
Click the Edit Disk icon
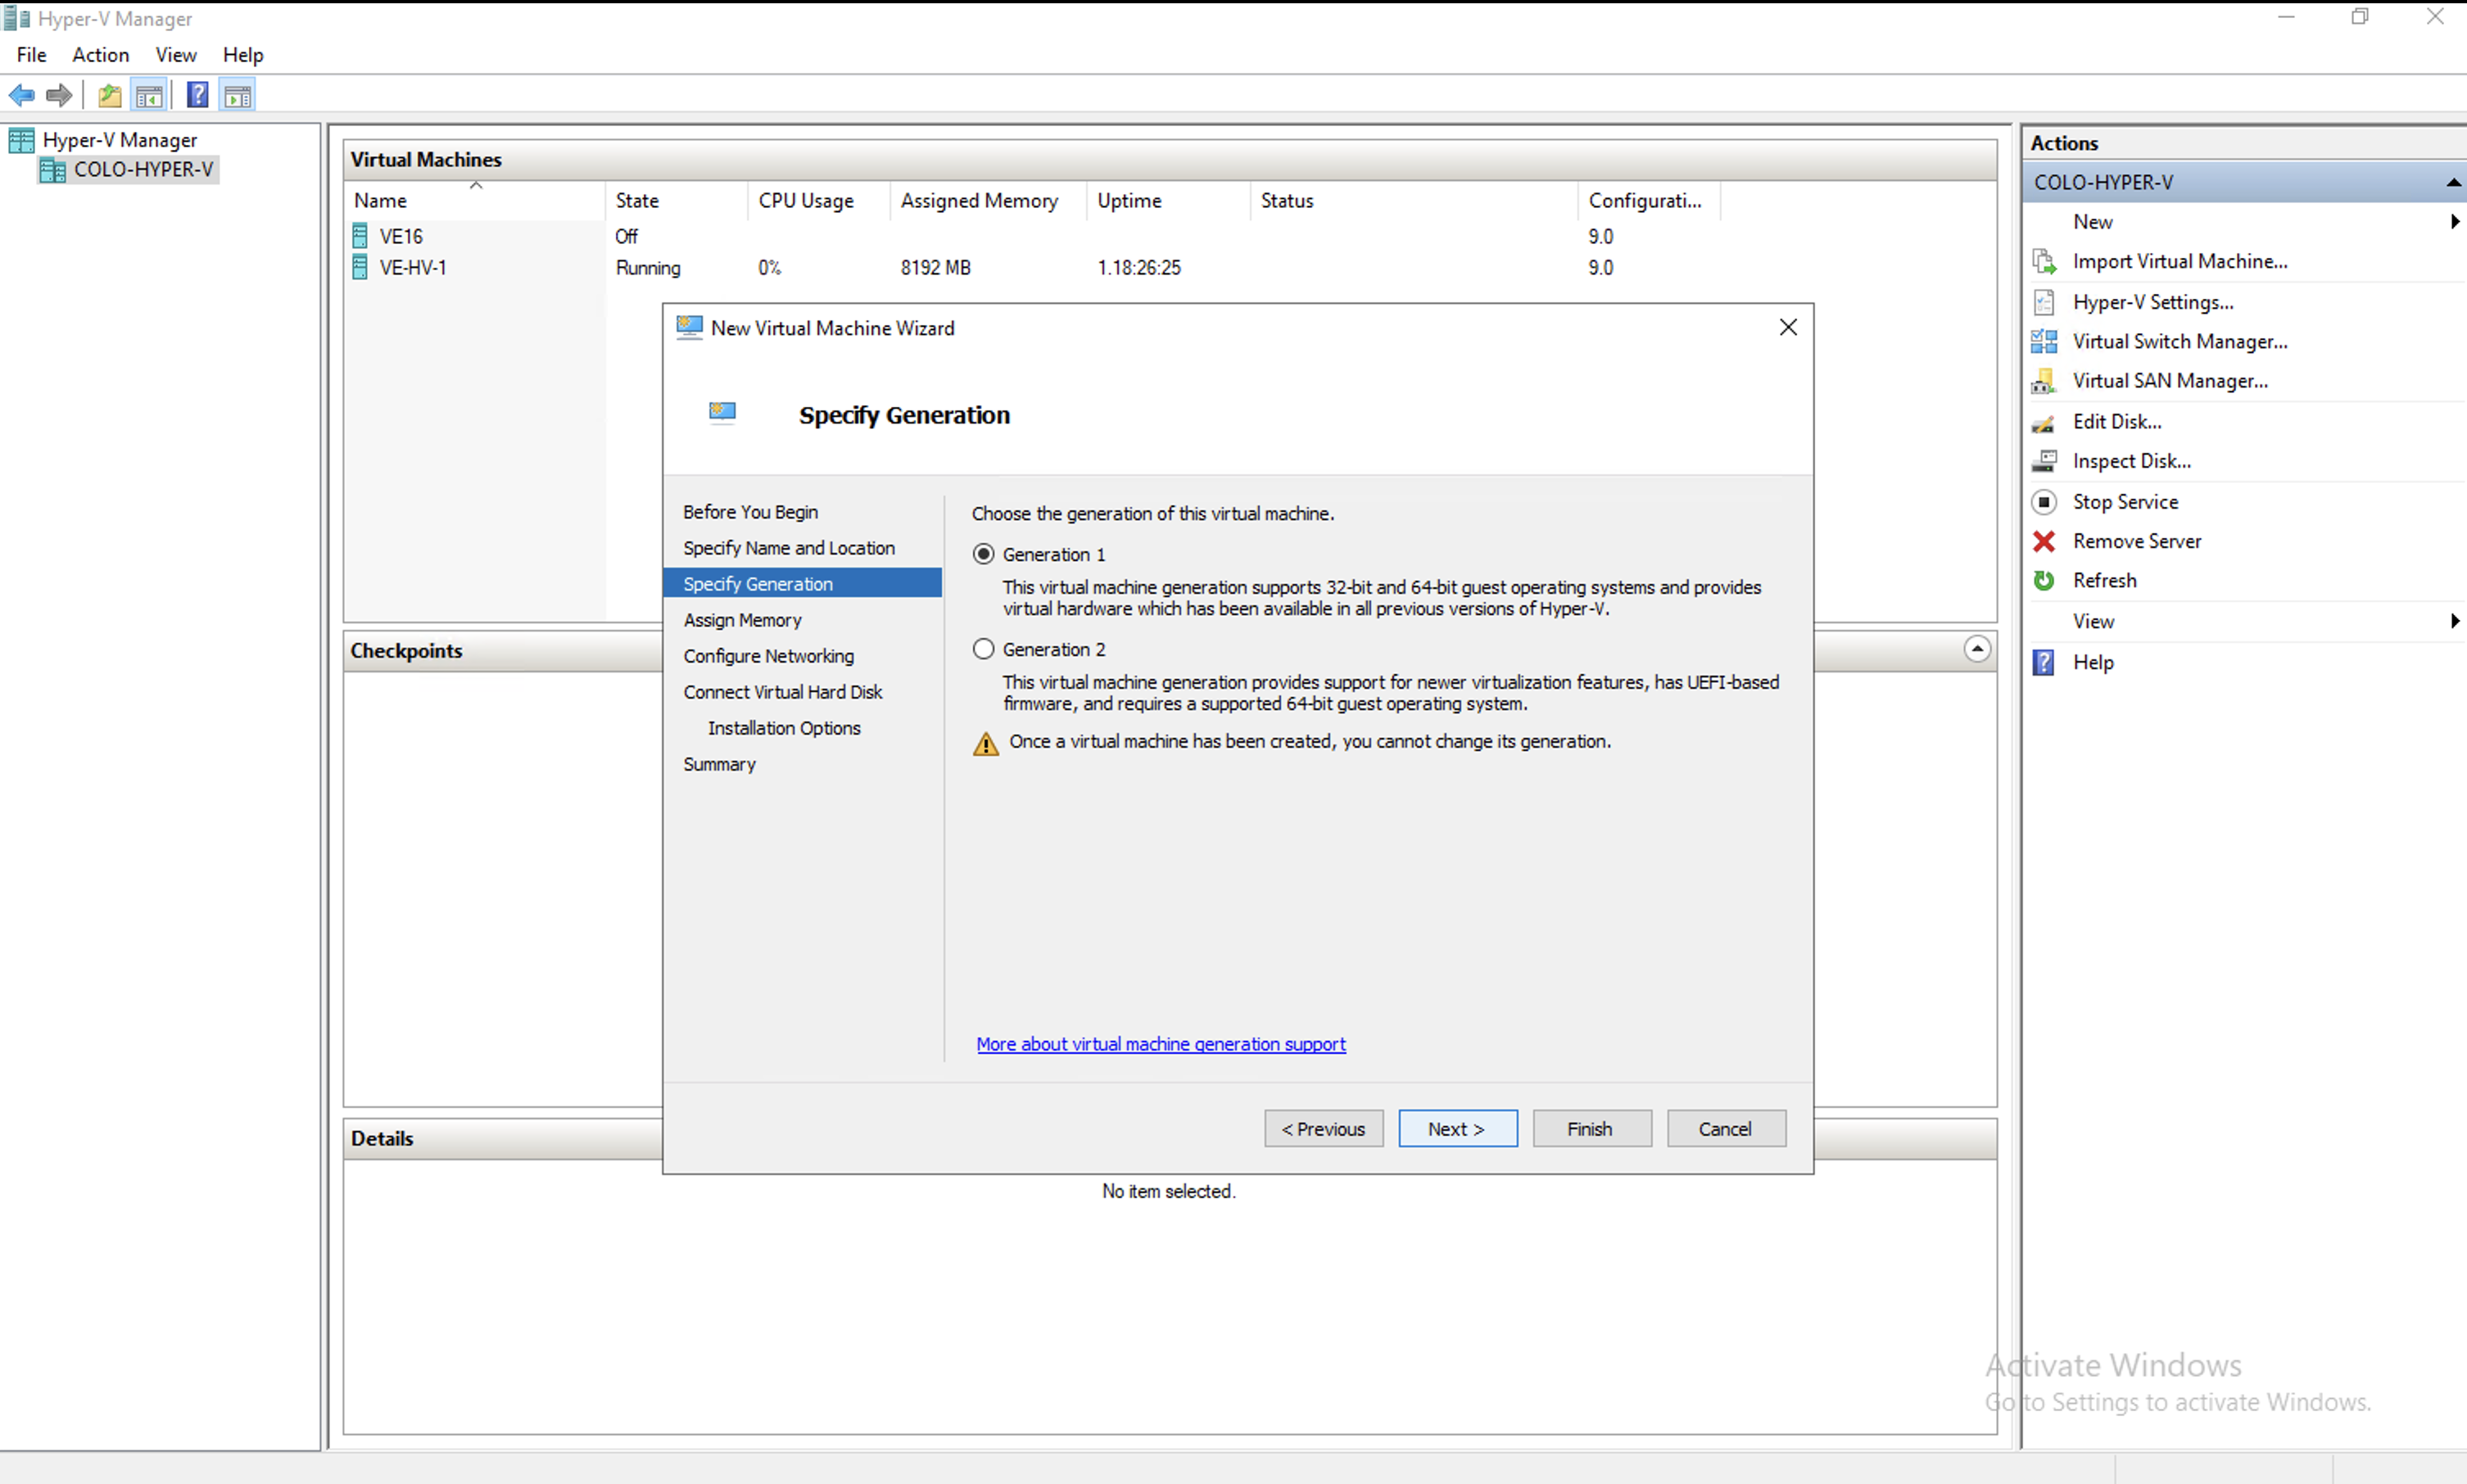tap(2044, 422)
